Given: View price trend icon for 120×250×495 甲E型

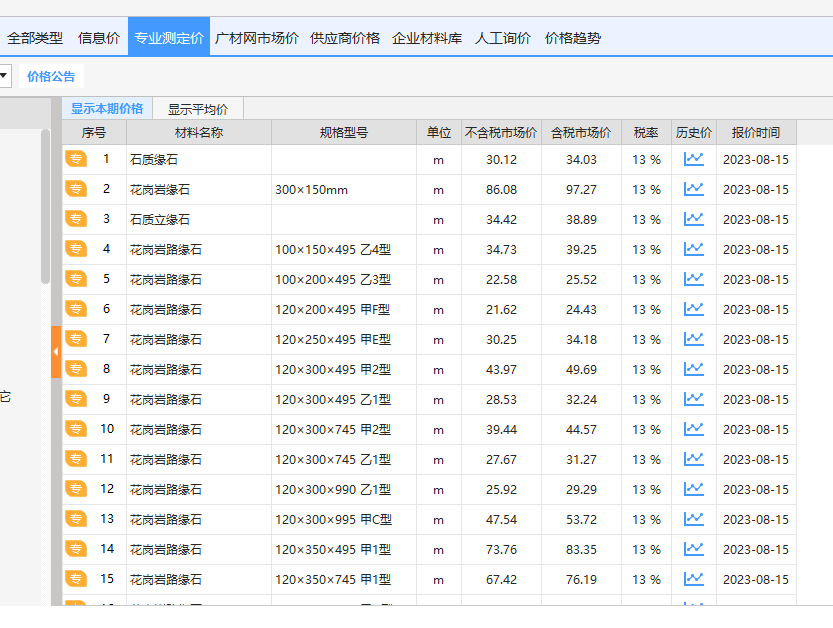Looking at the screenshot, I should click(693, 339).
